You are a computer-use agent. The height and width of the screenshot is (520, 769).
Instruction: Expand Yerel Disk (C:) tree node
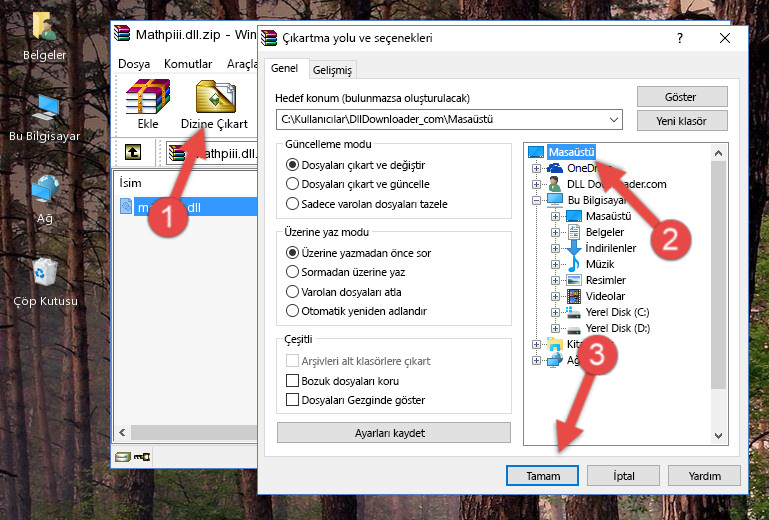555,312
